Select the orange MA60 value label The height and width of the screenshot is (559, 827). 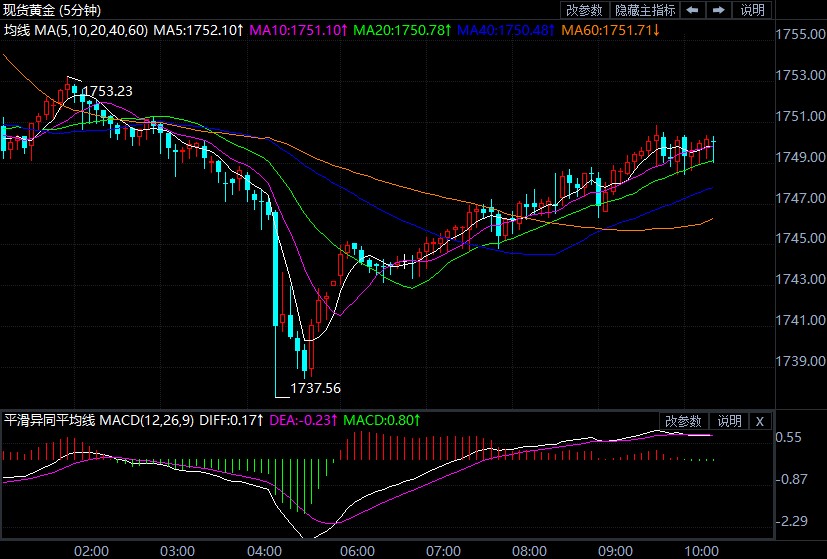click(x=610, y=30)
